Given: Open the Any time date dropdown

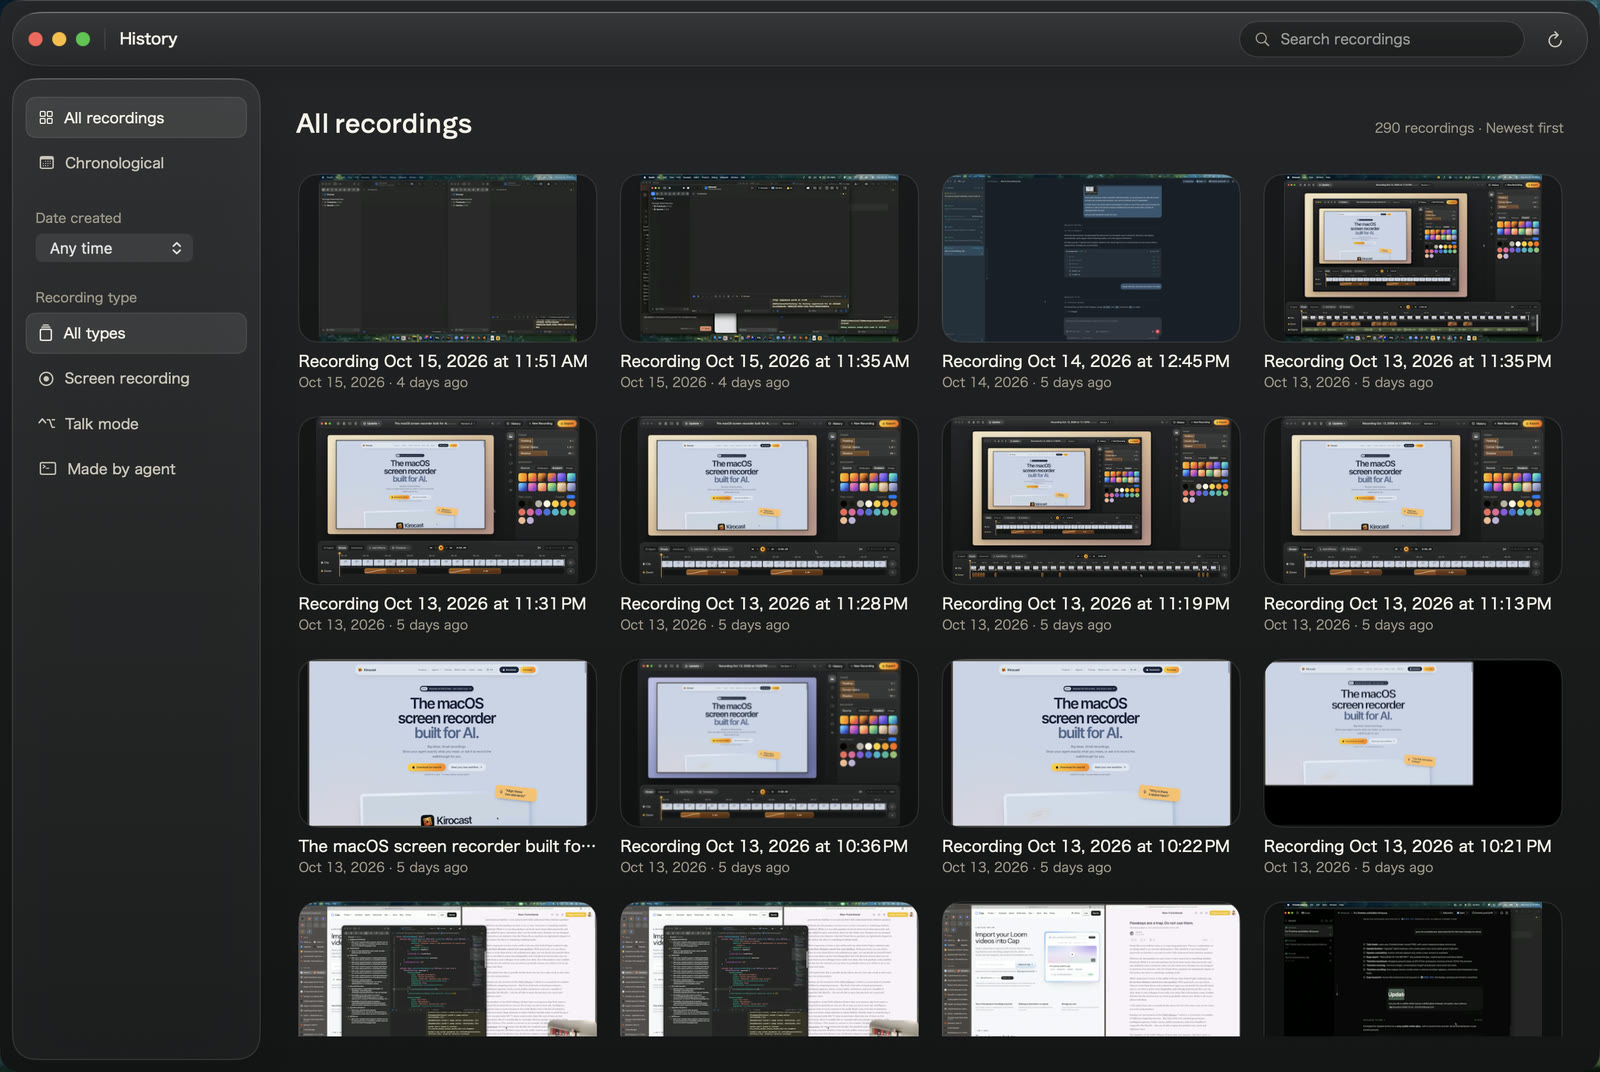Looking at the screenshot, I should (x=114, y=248).
